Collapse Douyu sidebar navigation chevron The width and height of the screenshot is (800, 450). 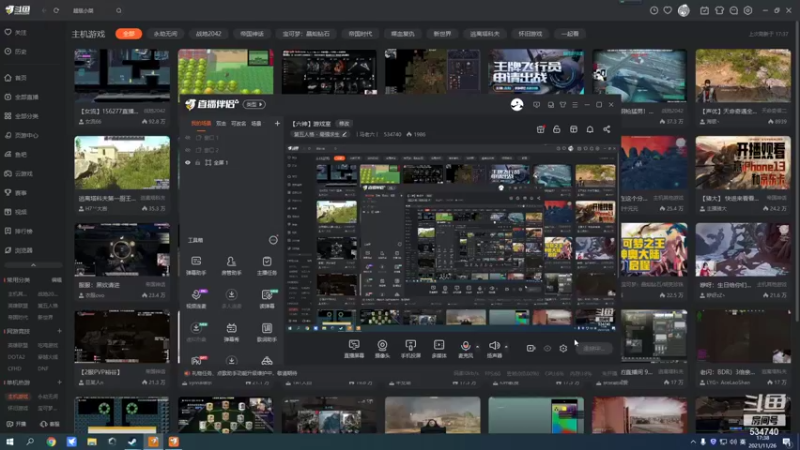pyautogui.click(x=33, y=265)
